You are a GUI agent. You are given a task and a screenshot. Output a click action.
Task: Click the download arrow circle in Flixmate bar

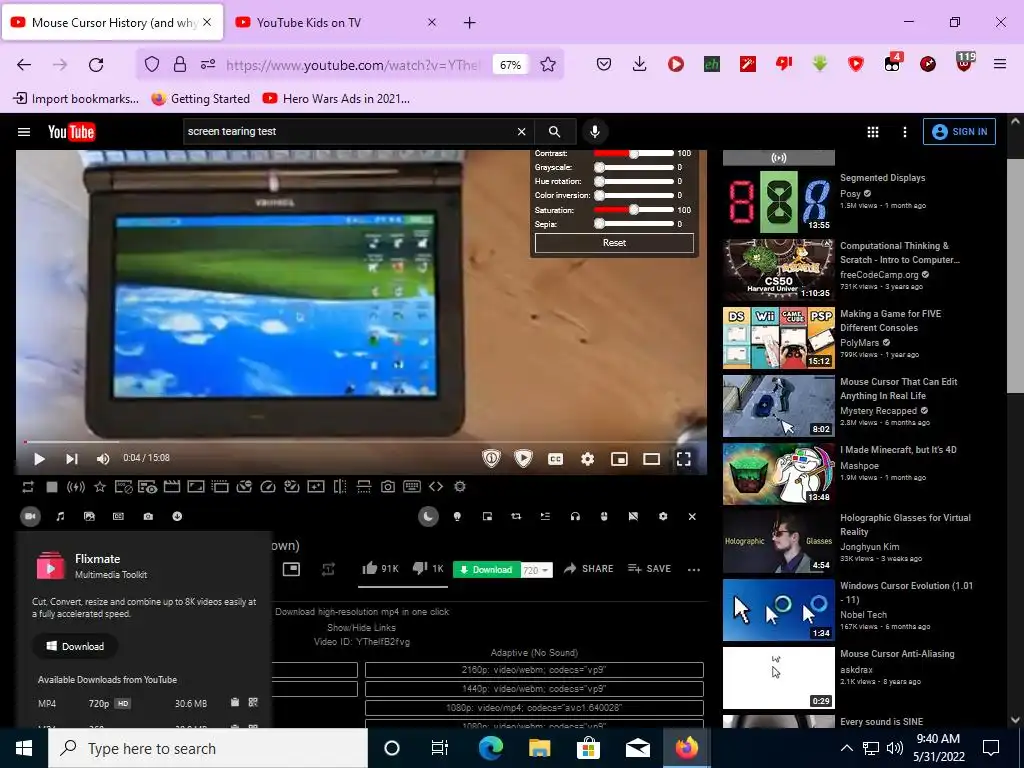coord(177,517)
